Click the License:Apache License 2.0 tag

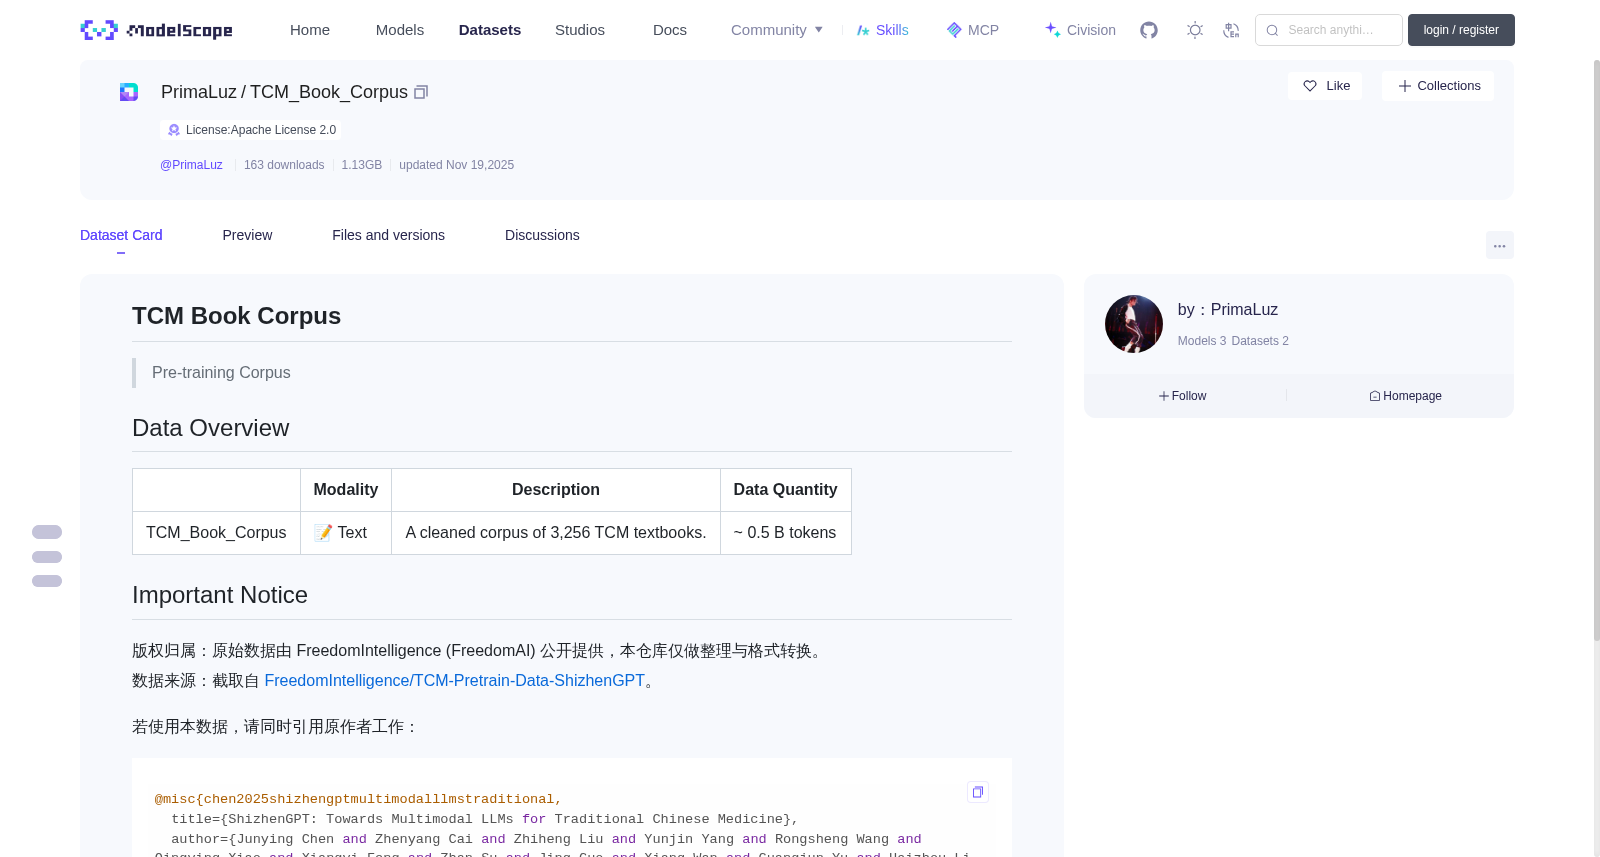click(251, 130)
